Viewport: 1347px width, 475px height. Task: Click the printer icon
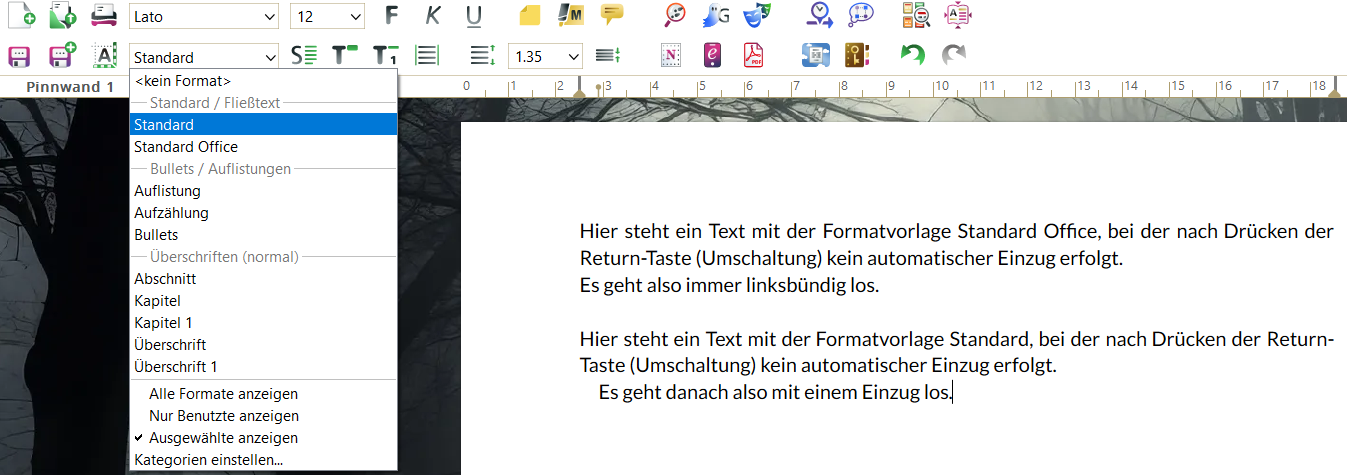(x=103, y=16)
